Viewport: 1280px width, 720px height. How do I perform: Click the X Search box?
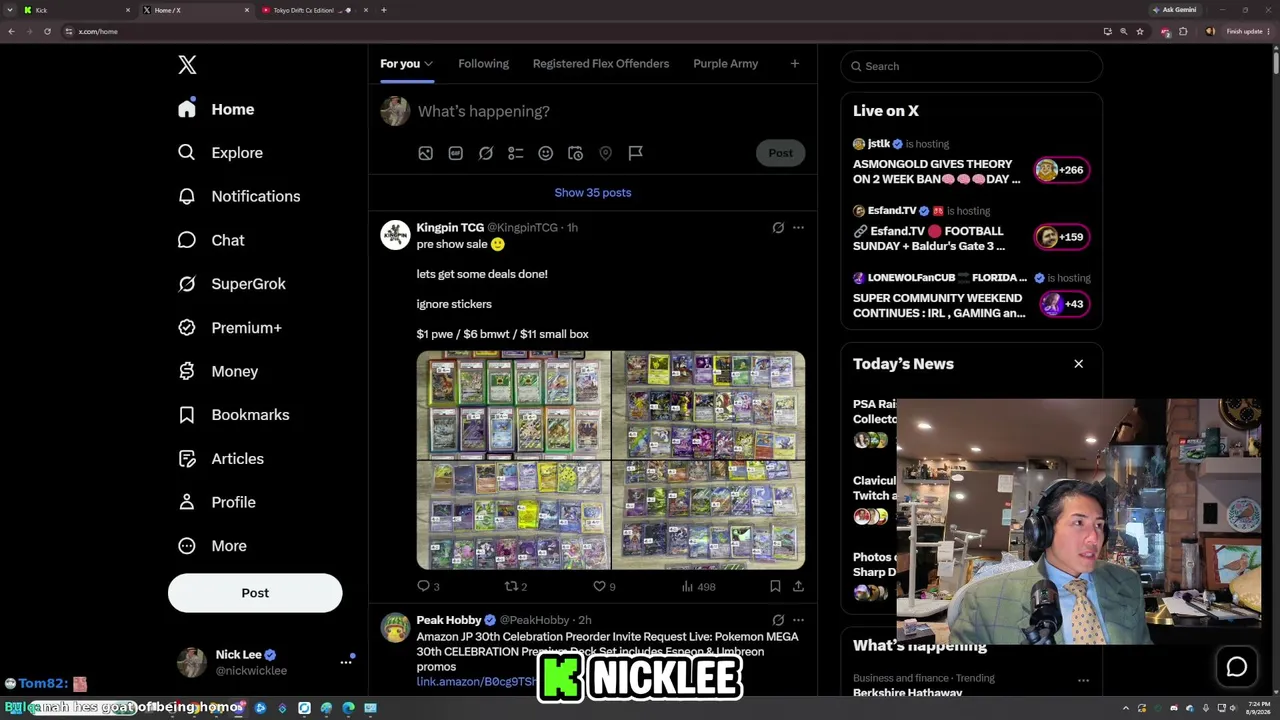tap(971, 66)
